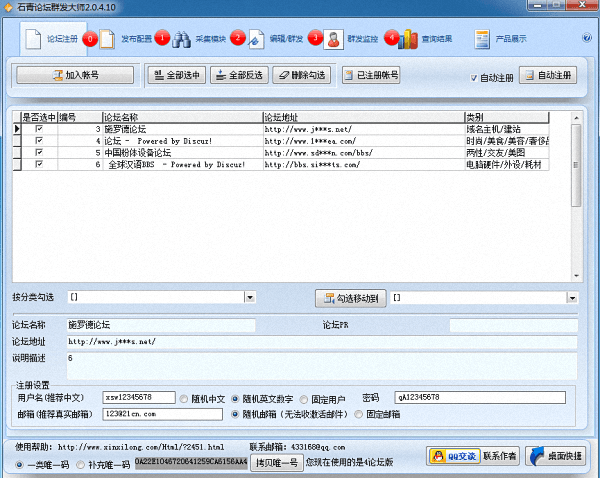Uncheck the 能罗德论坛 row checkbox

click(40, 129)
